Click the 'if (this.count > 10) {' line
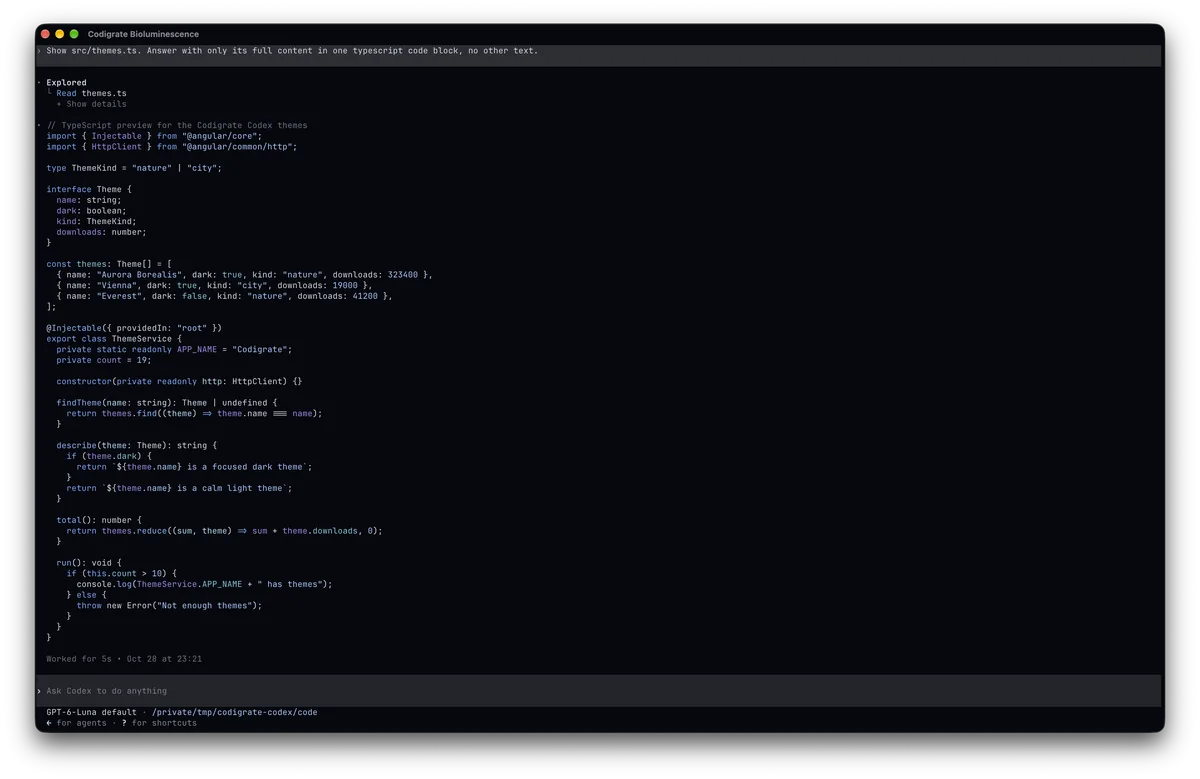The height and width of the screenshot is (779, 1200). click(x=122, y=574)
